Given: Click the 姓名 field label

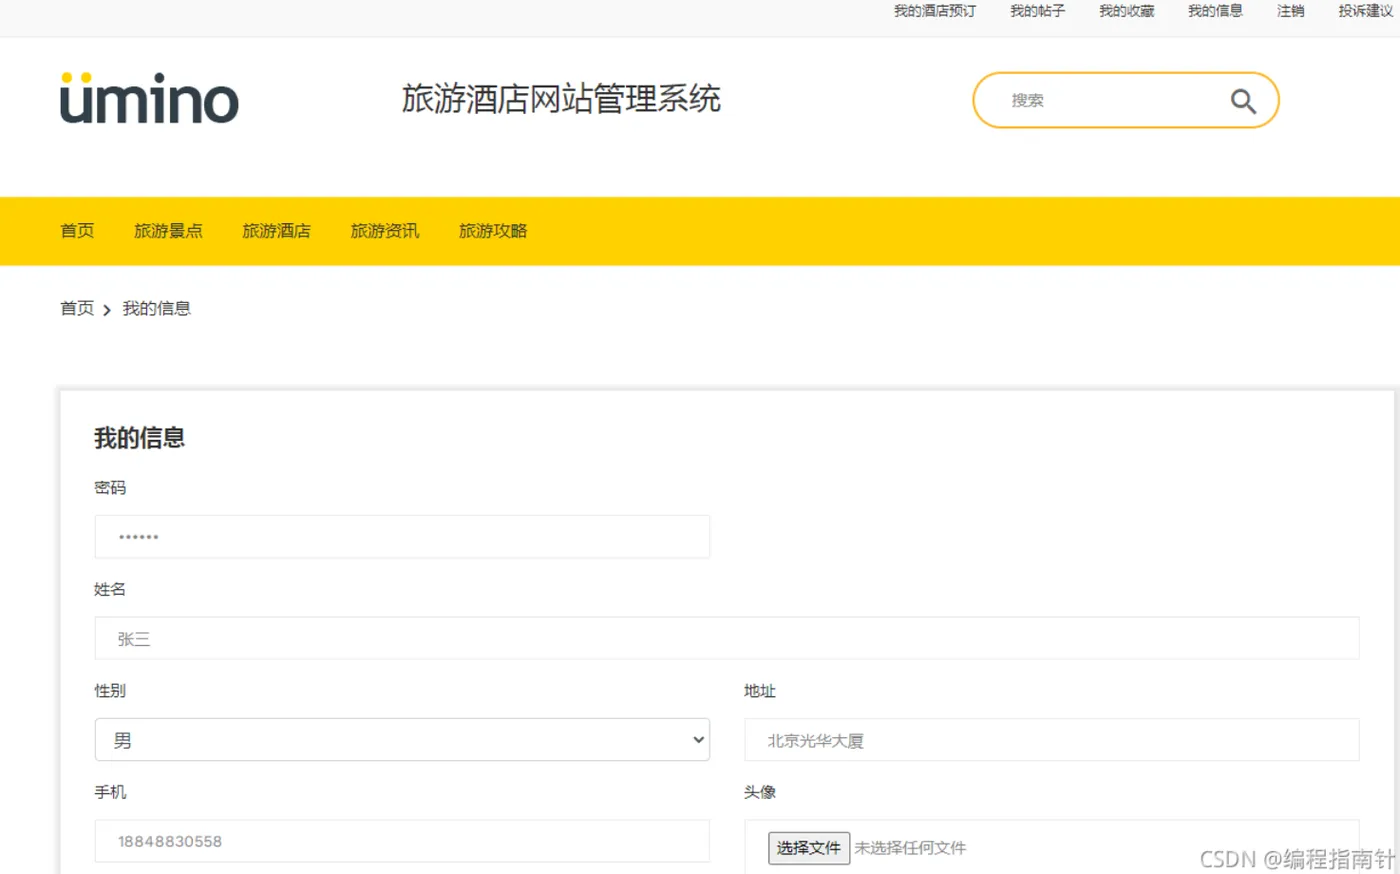Looking at the screenshot, I should [110, 589].
